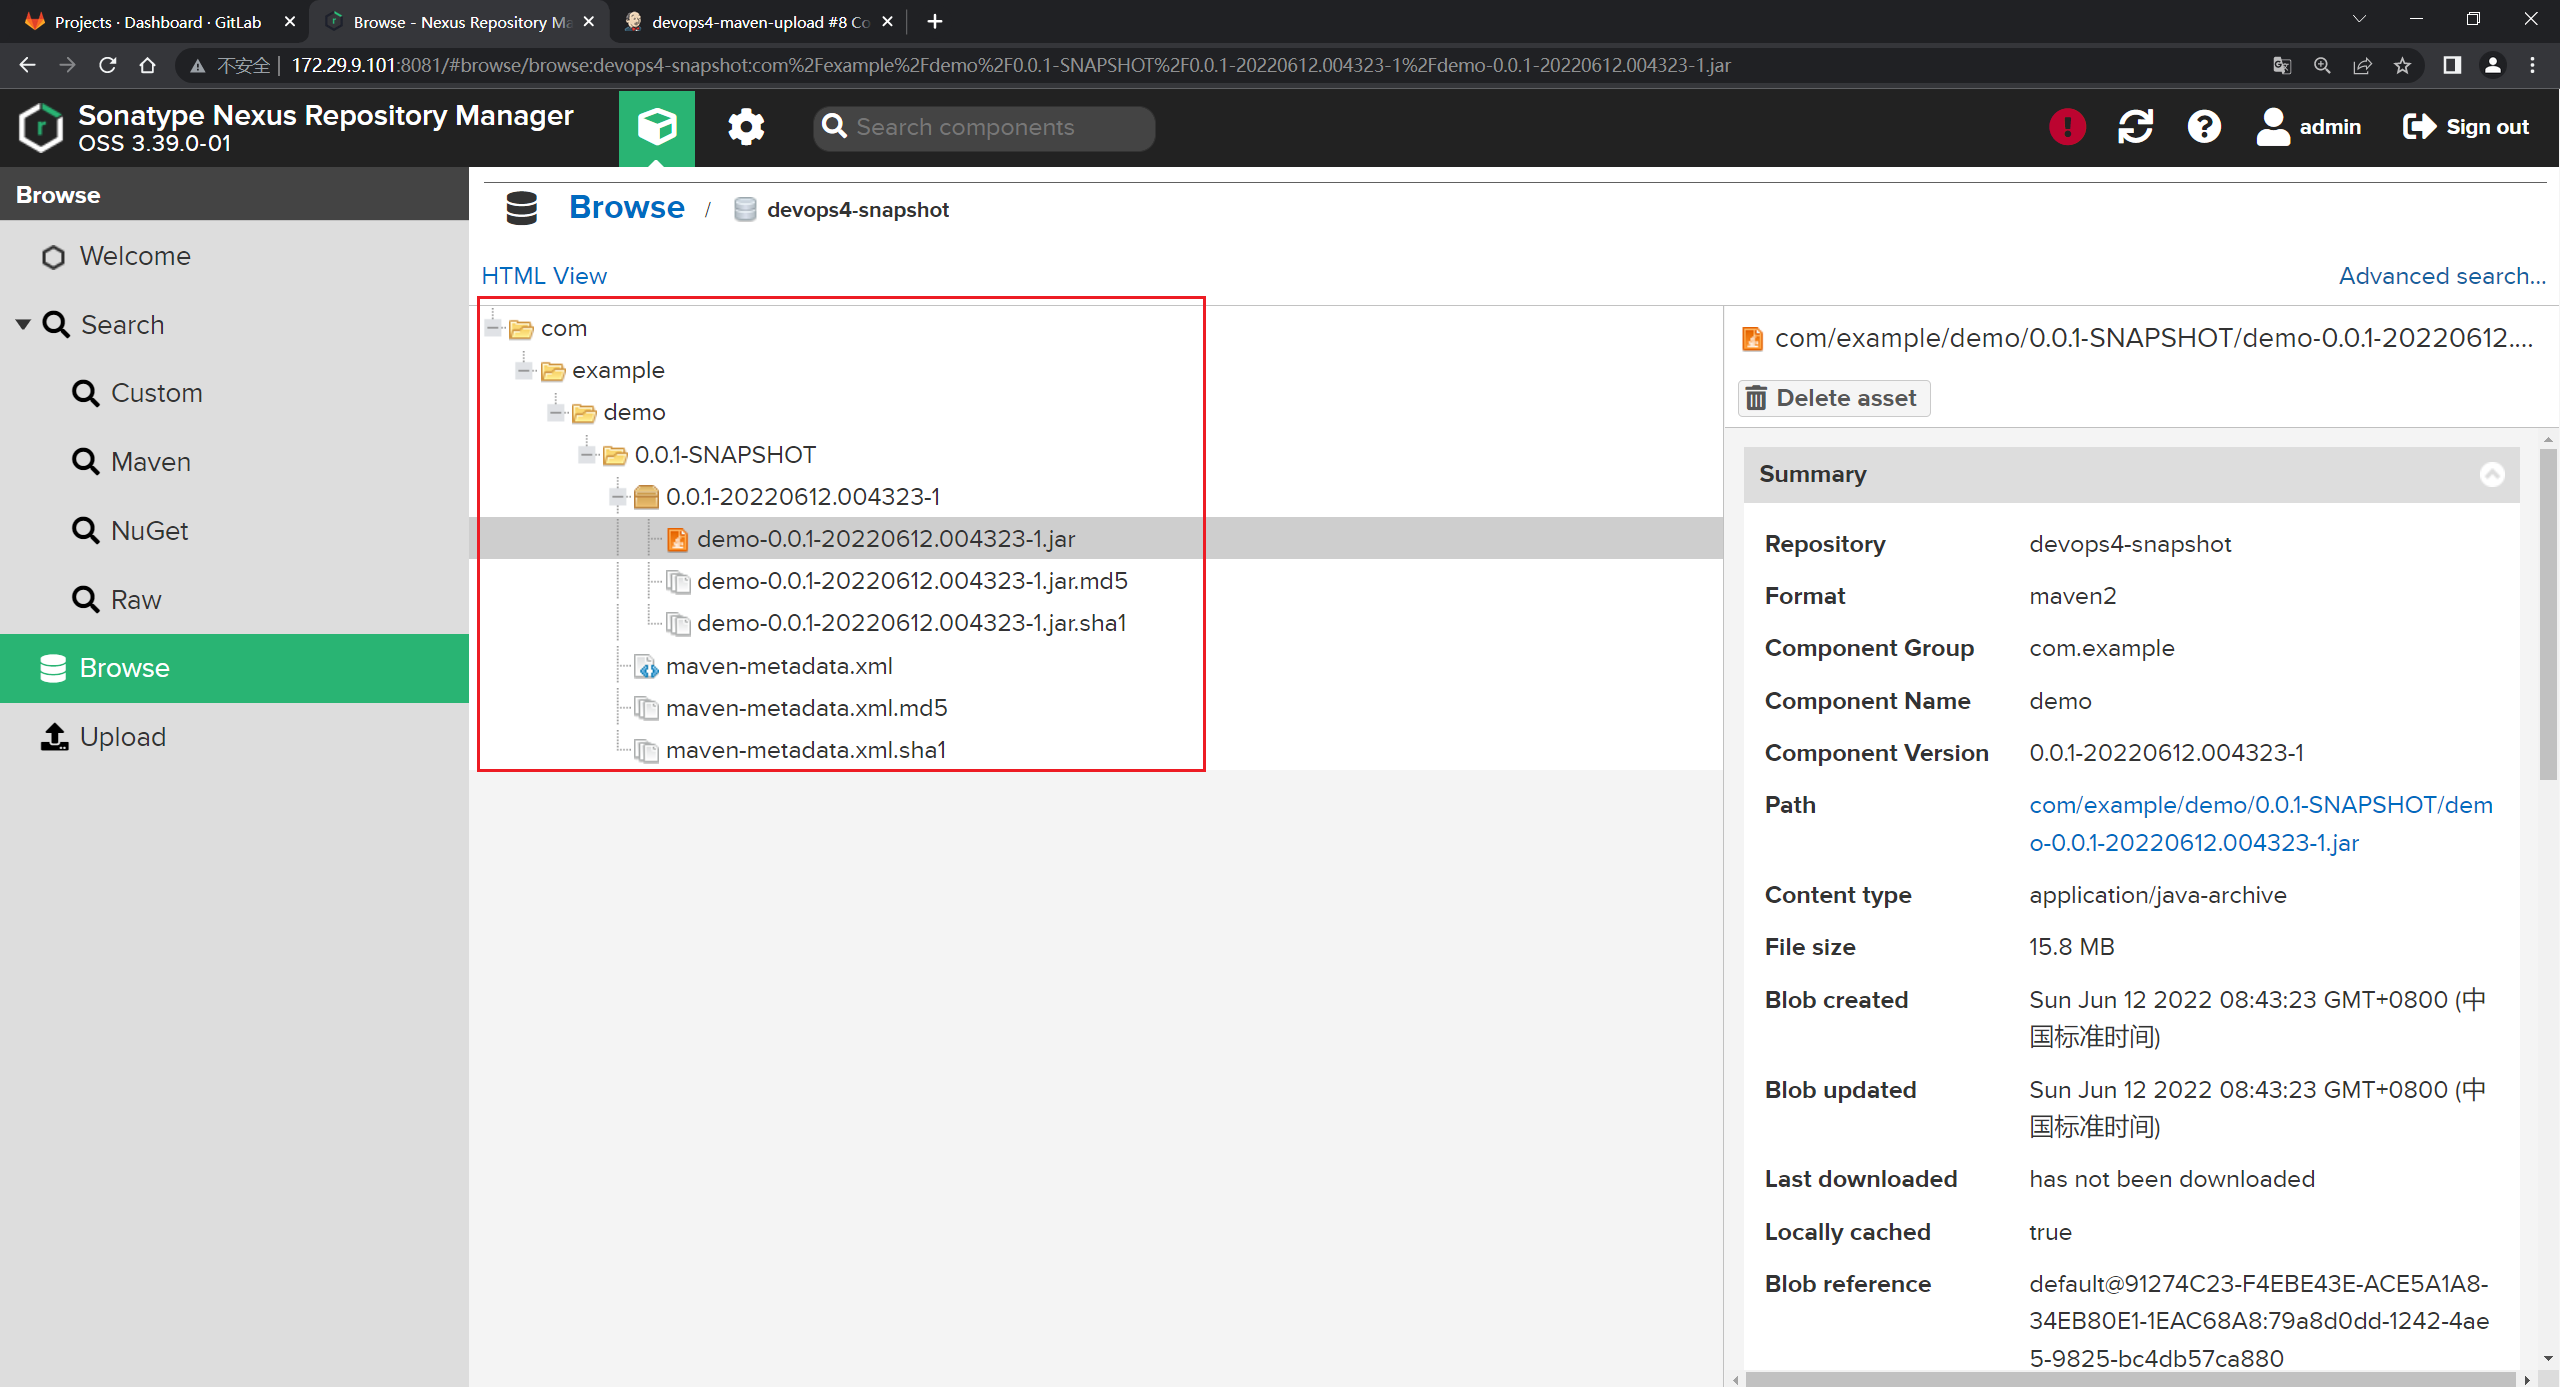Collapse the Summary panel
The width and height of the screenshot is (2560, 1387).
pyautogui.click(x=2492, y=474)
